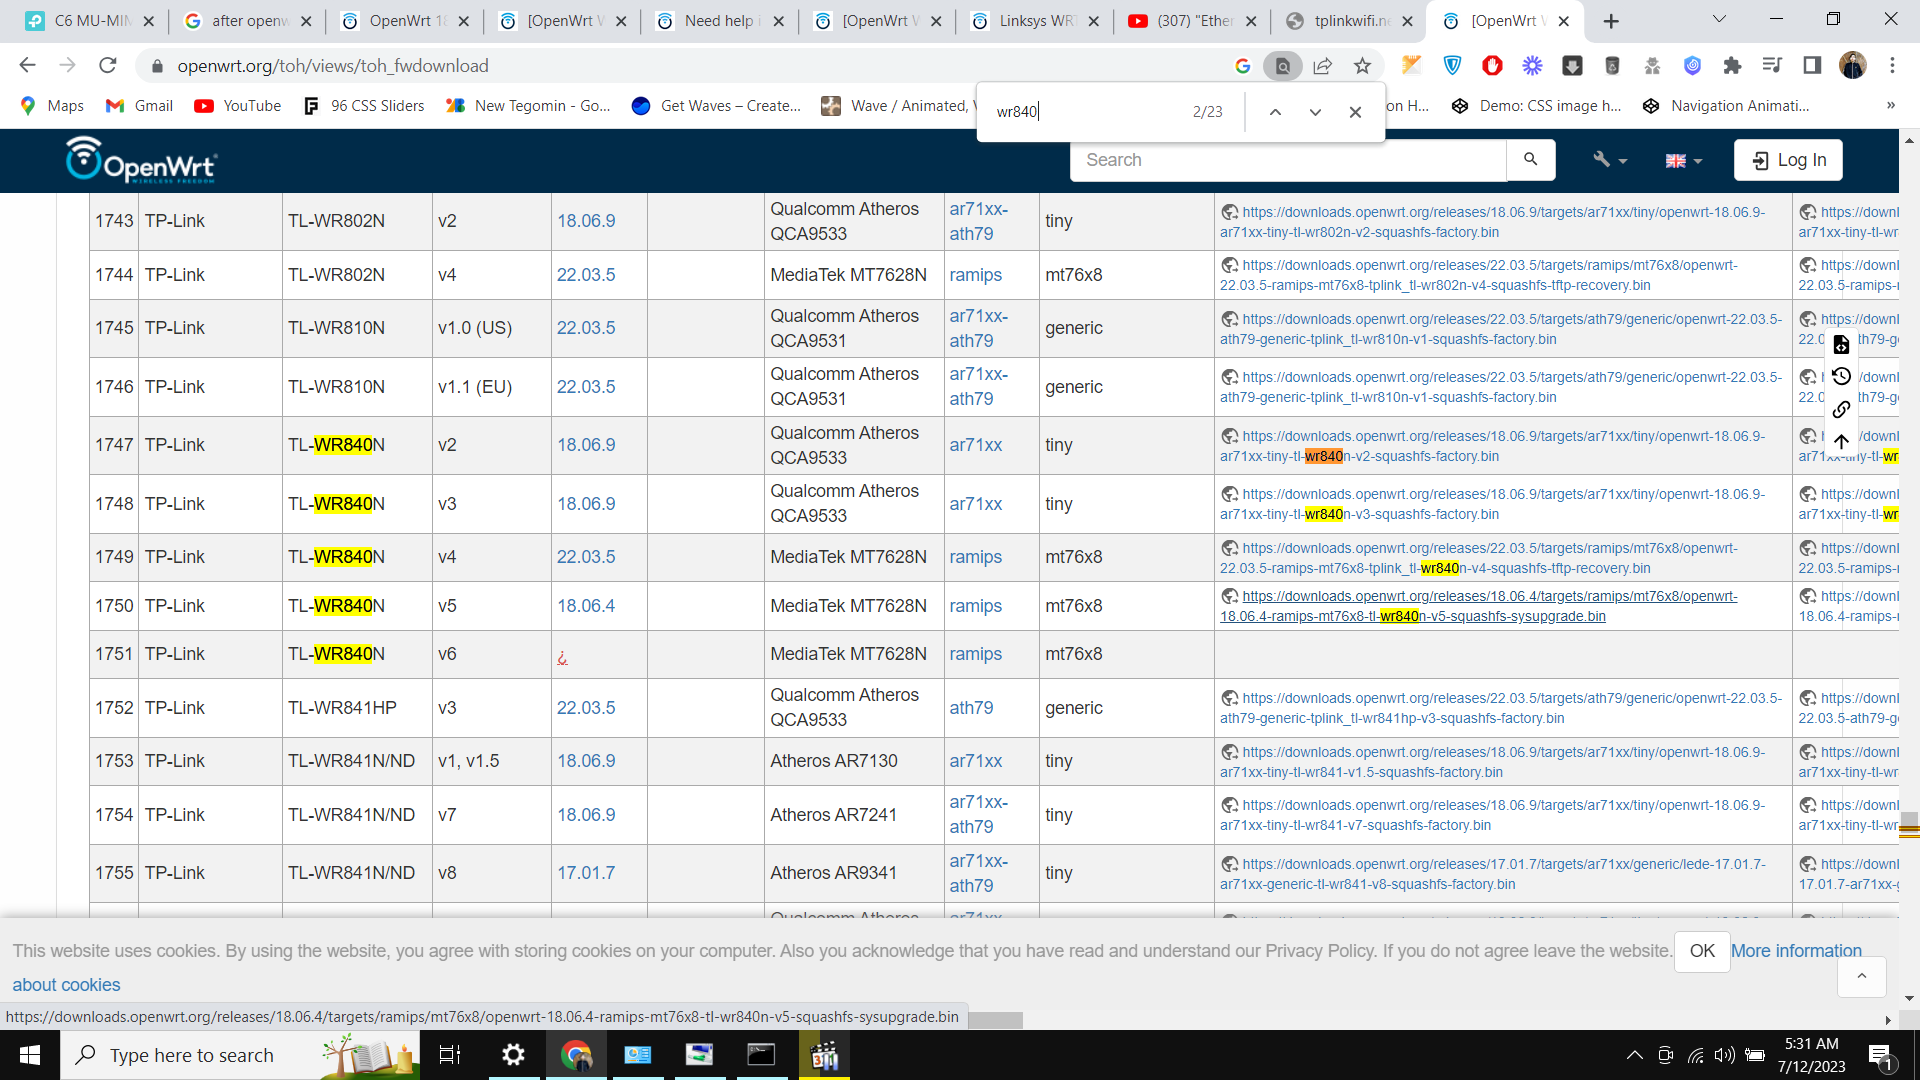This screenshot has height=1080, width=1920.
Task: Click the Back to top arrow icon
Action: coord(1841,442)
